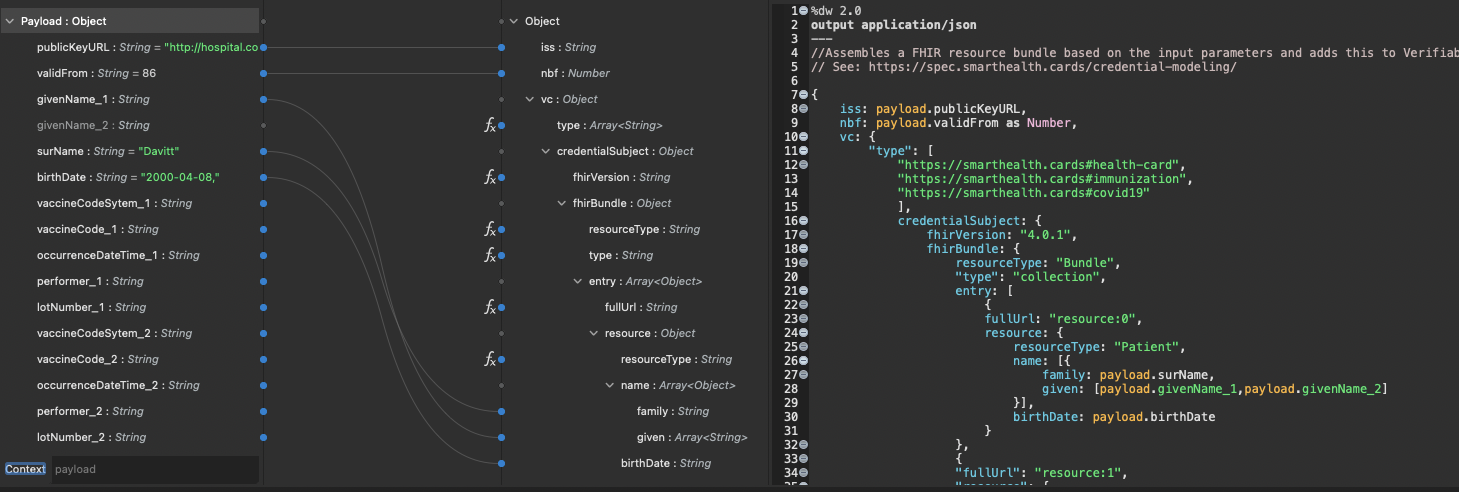Image resolution: width=1459 pixels, height=492 pixels.
Task: Collapse the Payload : Object input tree
Action: point(10,21)
